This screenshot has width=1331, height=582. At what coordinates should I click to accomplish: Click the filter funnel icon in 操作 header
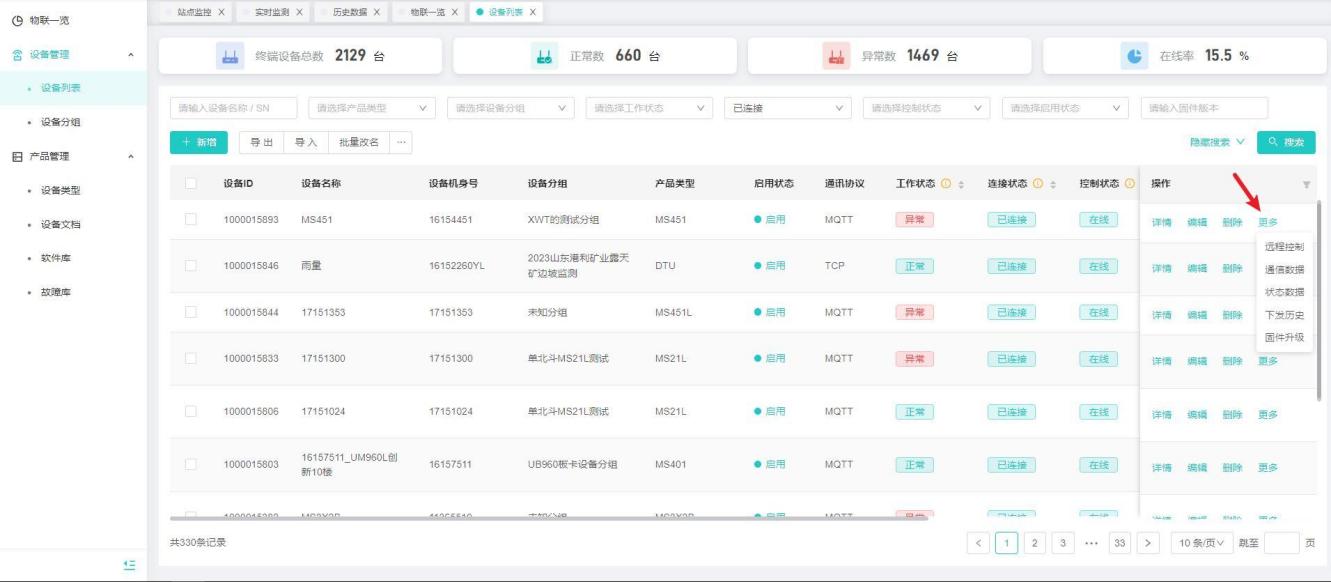(1306, 185)
